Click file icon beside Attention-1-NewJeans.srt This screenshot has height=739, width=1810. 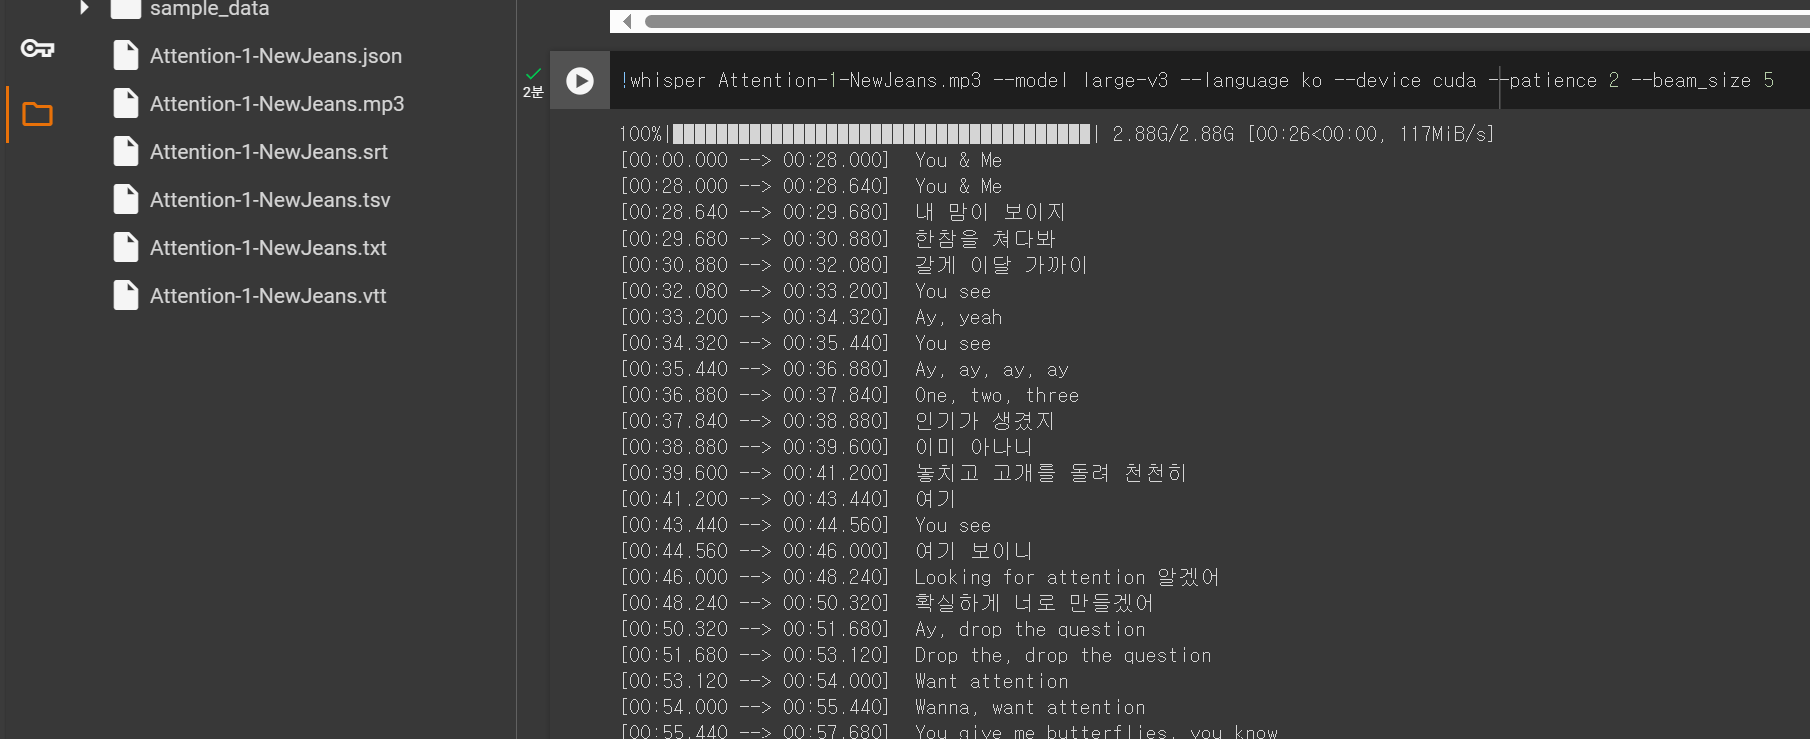tap(126, 152)
